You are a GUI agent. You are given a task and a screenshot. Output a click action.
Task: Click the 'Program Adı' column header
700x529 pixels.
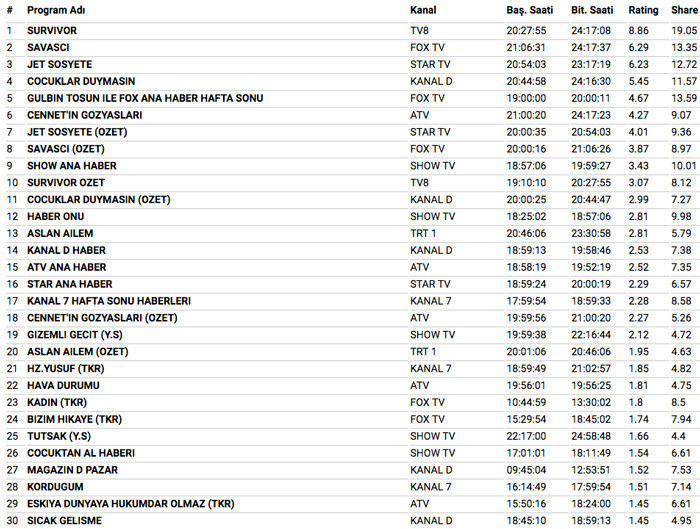pos(60,10)
